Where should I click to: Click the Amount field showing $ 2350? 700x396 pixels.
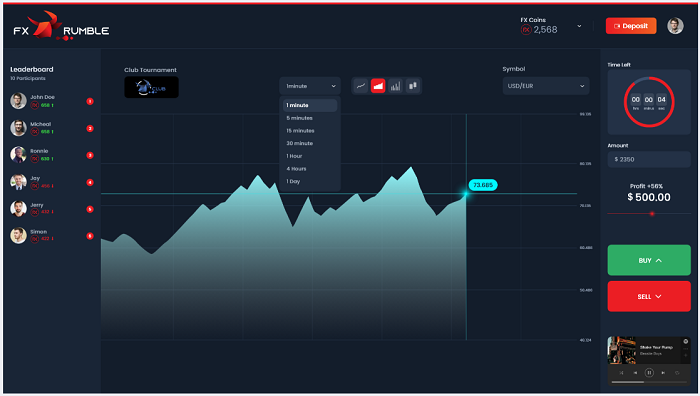click(x=649, y=159)
